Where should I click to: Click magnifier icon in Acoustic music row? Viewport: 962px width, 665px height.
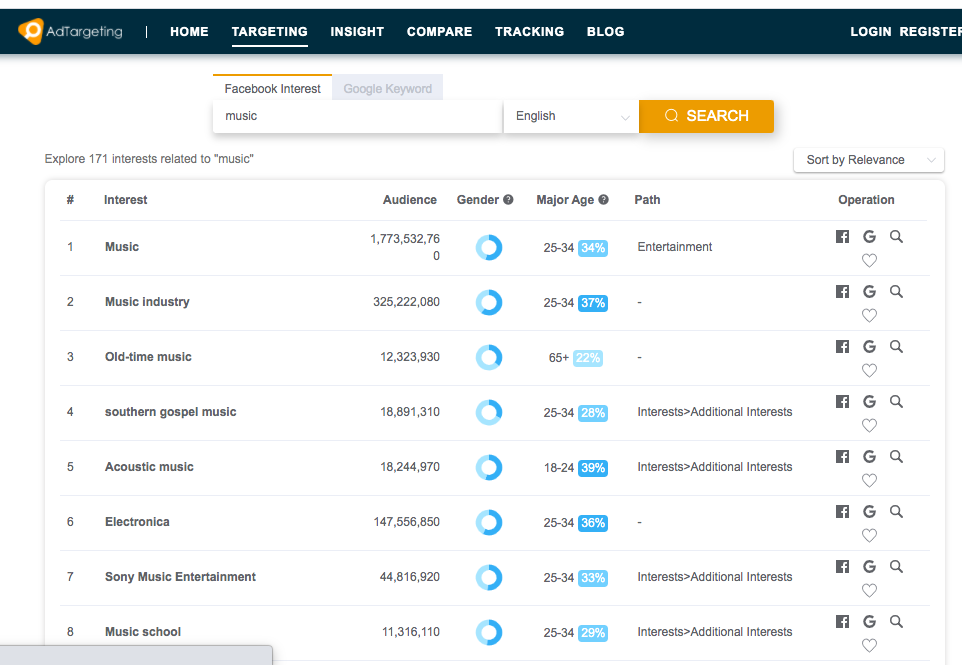896,456
